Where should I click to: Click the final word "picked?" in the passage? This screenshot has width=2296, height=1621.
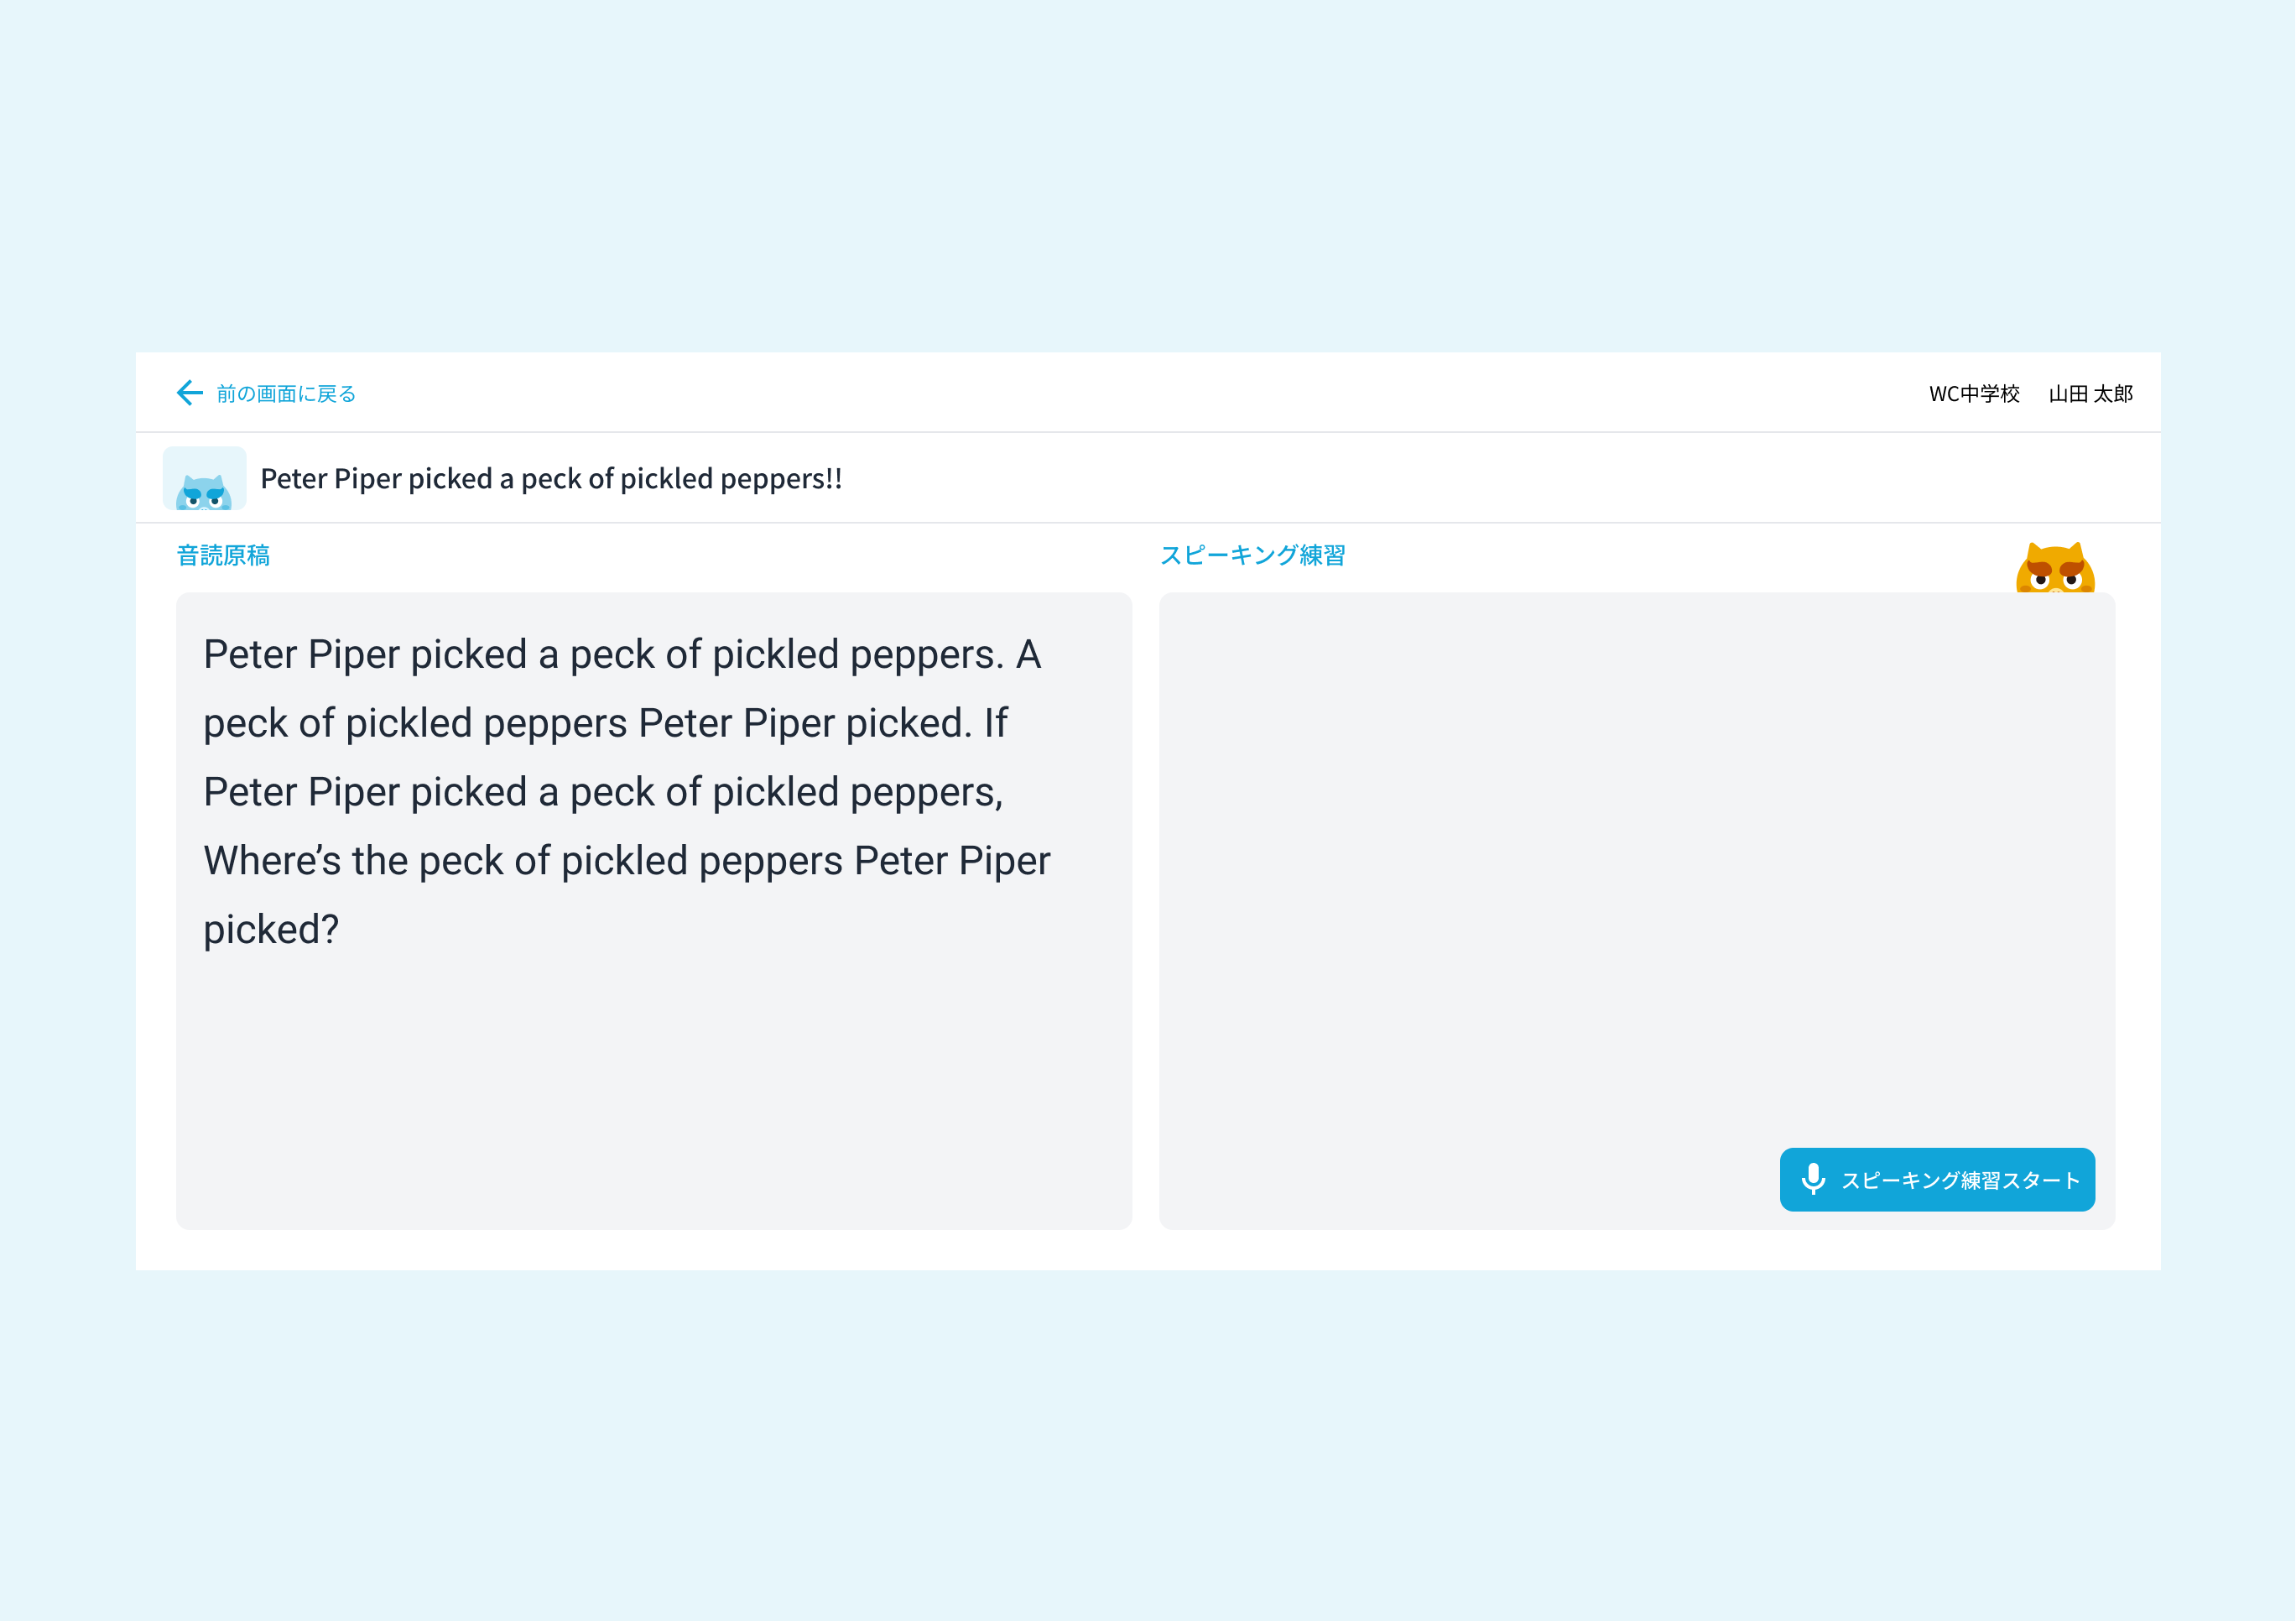point(271,930)
